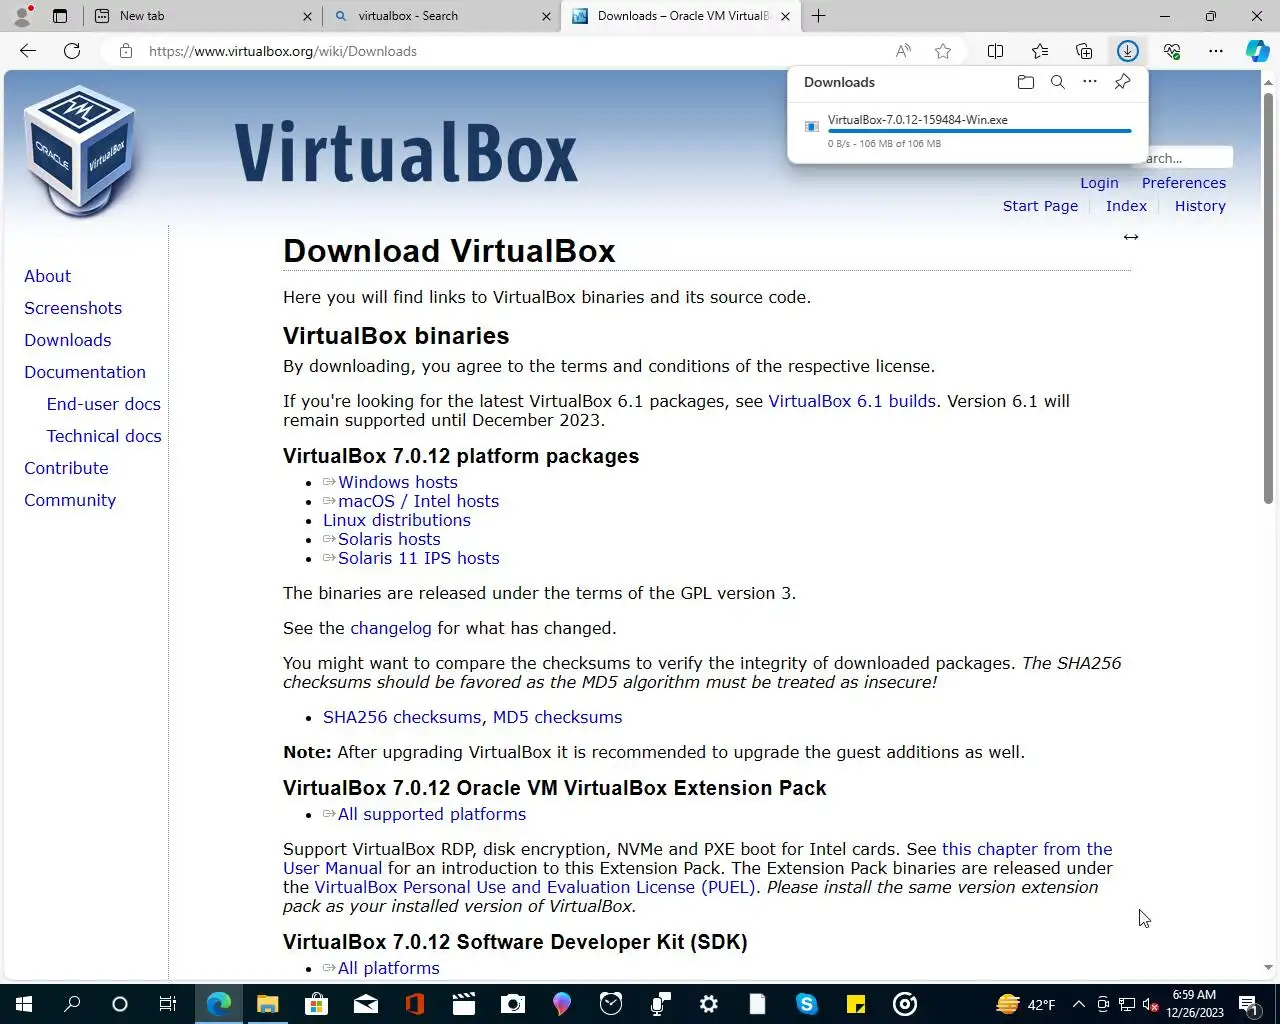Launch Copilot from Edge toolbar
The image size is (1280, 1024).
(1257, 51)
